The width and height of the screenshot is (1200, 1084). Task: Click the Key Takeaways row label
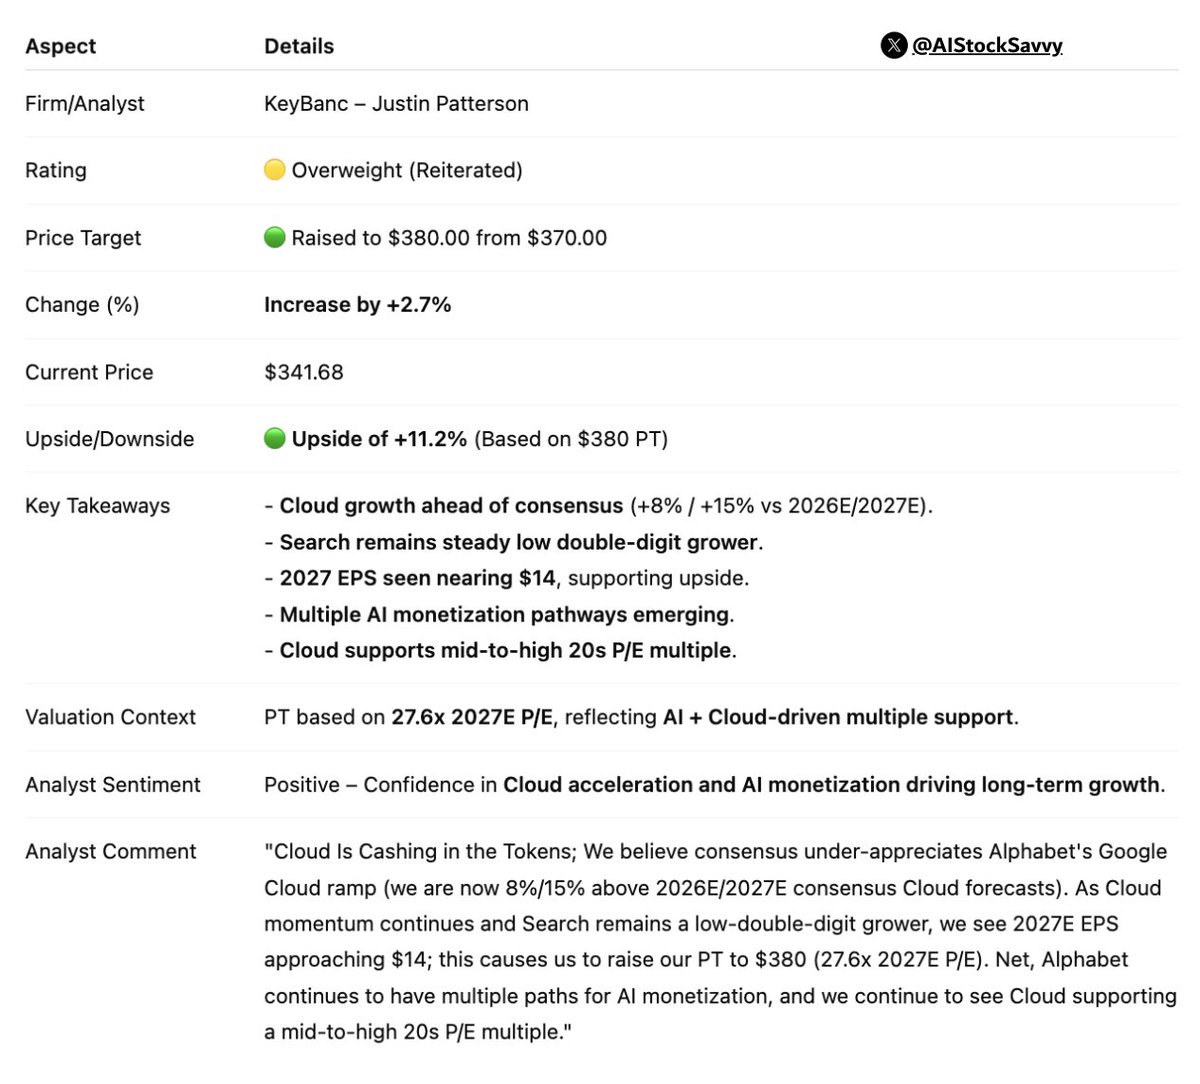[x=98, y=506]
